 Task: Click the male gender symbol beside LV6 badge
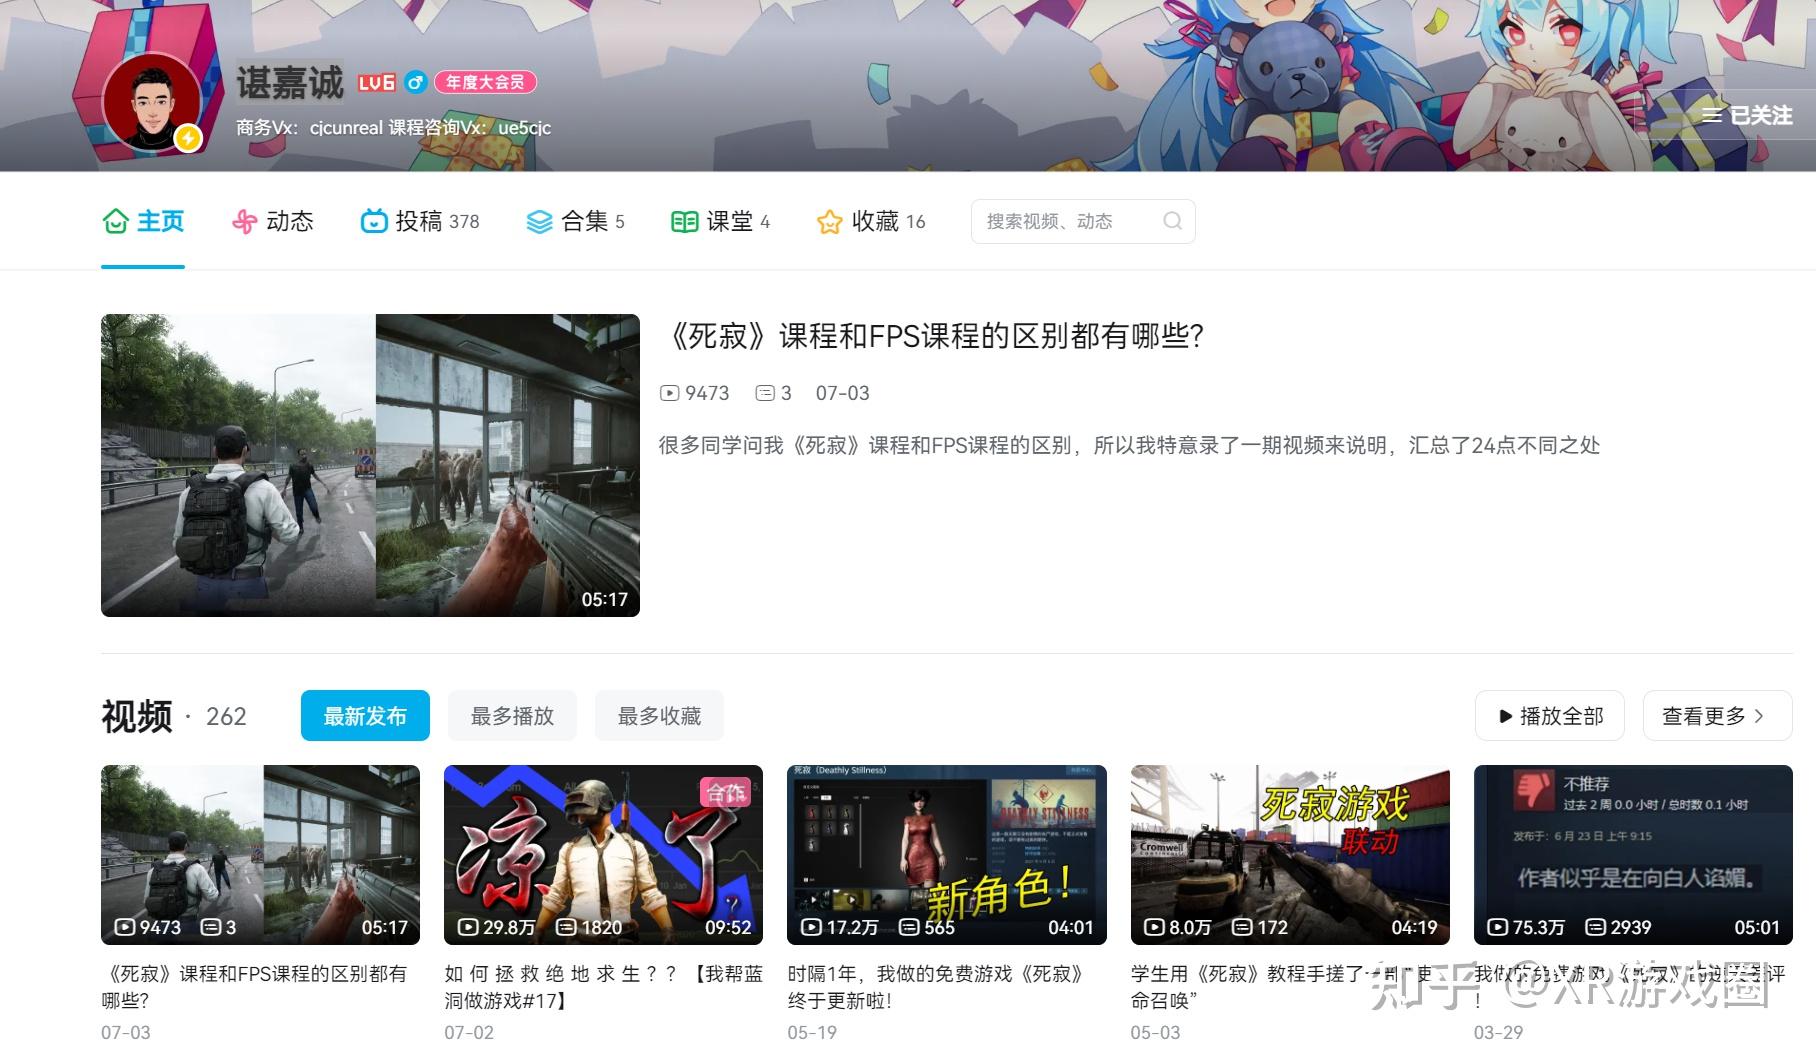tap(418, 83)
